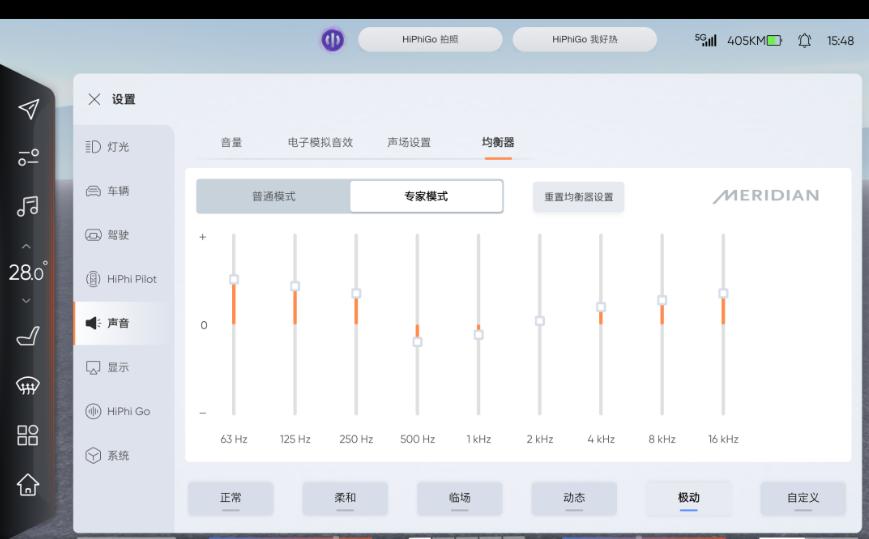The height and width of the screenshot is (539, 869).
Task: Raise temperature with the up chevron
Action: click(26, 246)
